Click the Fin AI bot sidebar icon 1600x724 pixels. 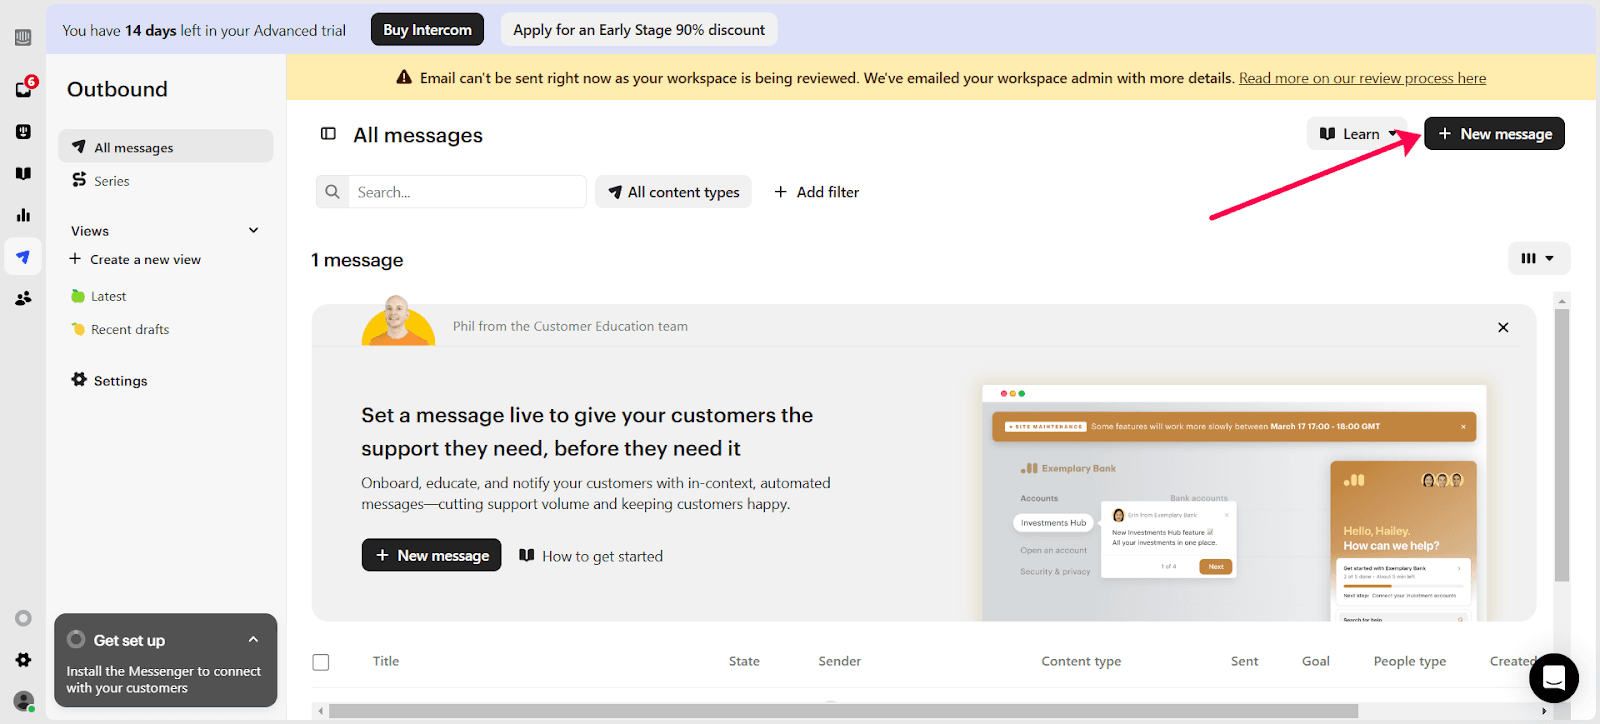23,132
